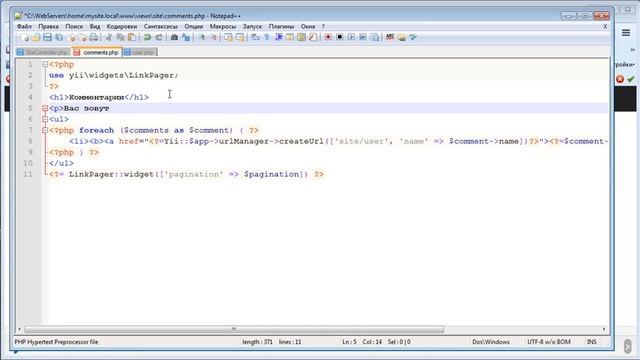Collapse the fold marker at line 5 <p>
Screen dimensions: 640x360
pyautogui.click(x=45, y=109)
